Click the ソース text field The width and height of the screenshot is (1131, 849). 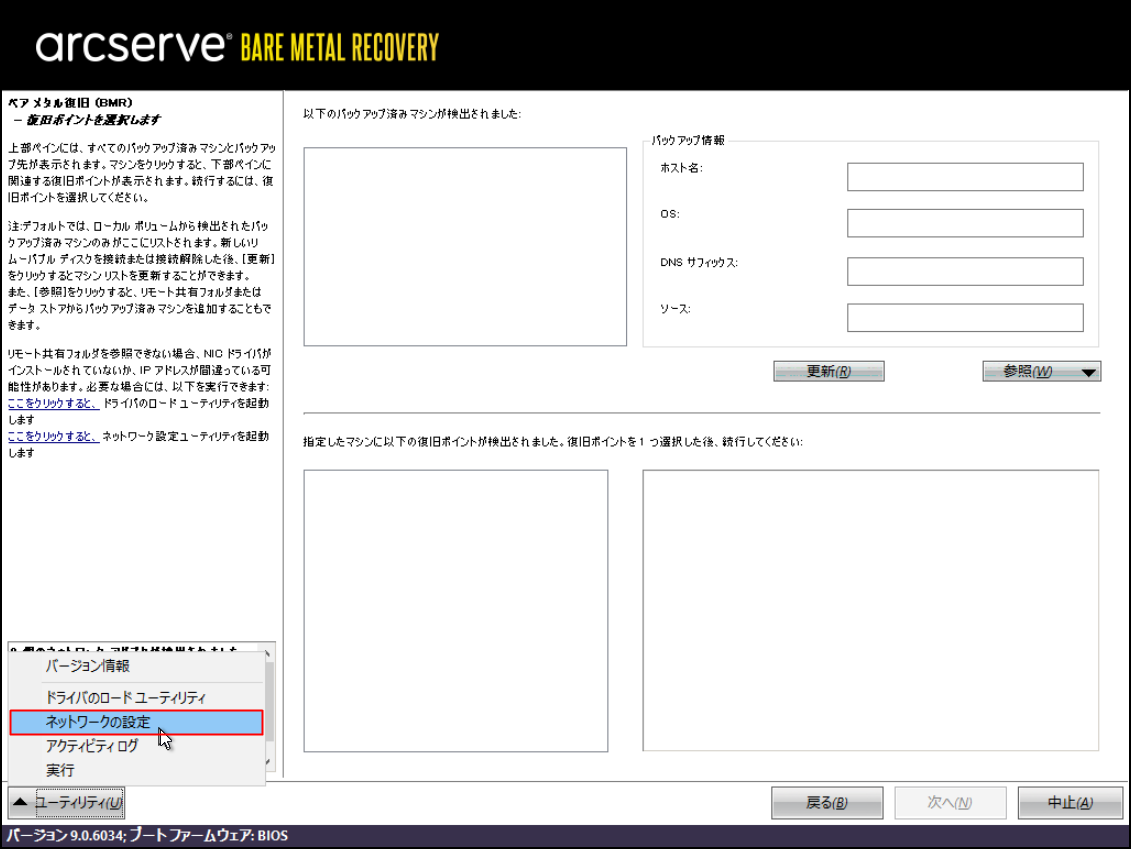[x=964, y=318]
